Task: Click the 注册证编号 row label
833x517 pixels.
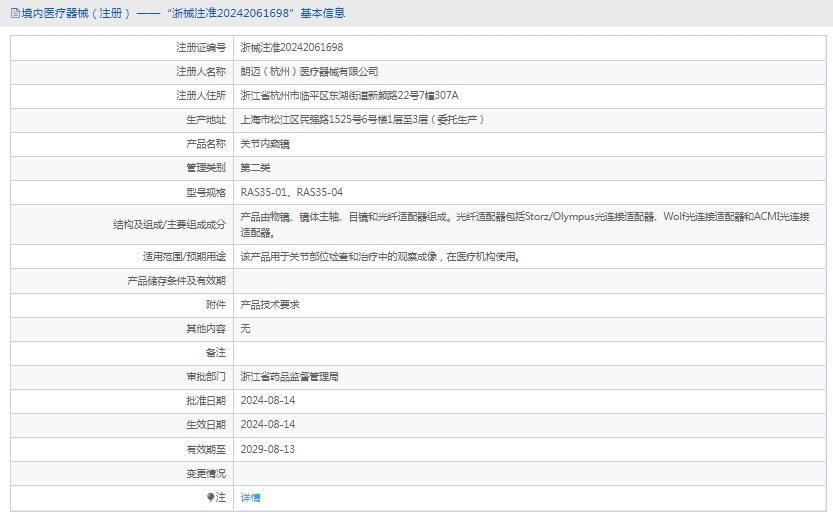Action: (x=200, y=47)
